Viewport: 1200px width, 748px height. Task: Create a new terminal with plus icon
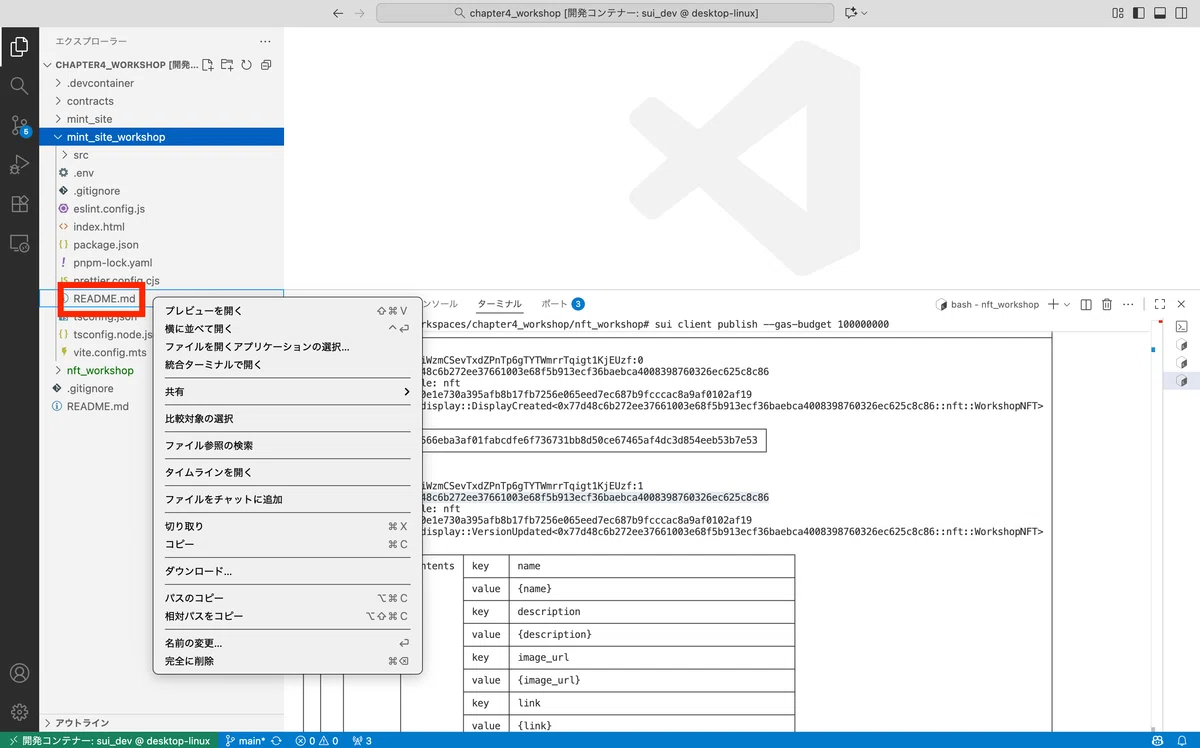(x=1053, y=304)
